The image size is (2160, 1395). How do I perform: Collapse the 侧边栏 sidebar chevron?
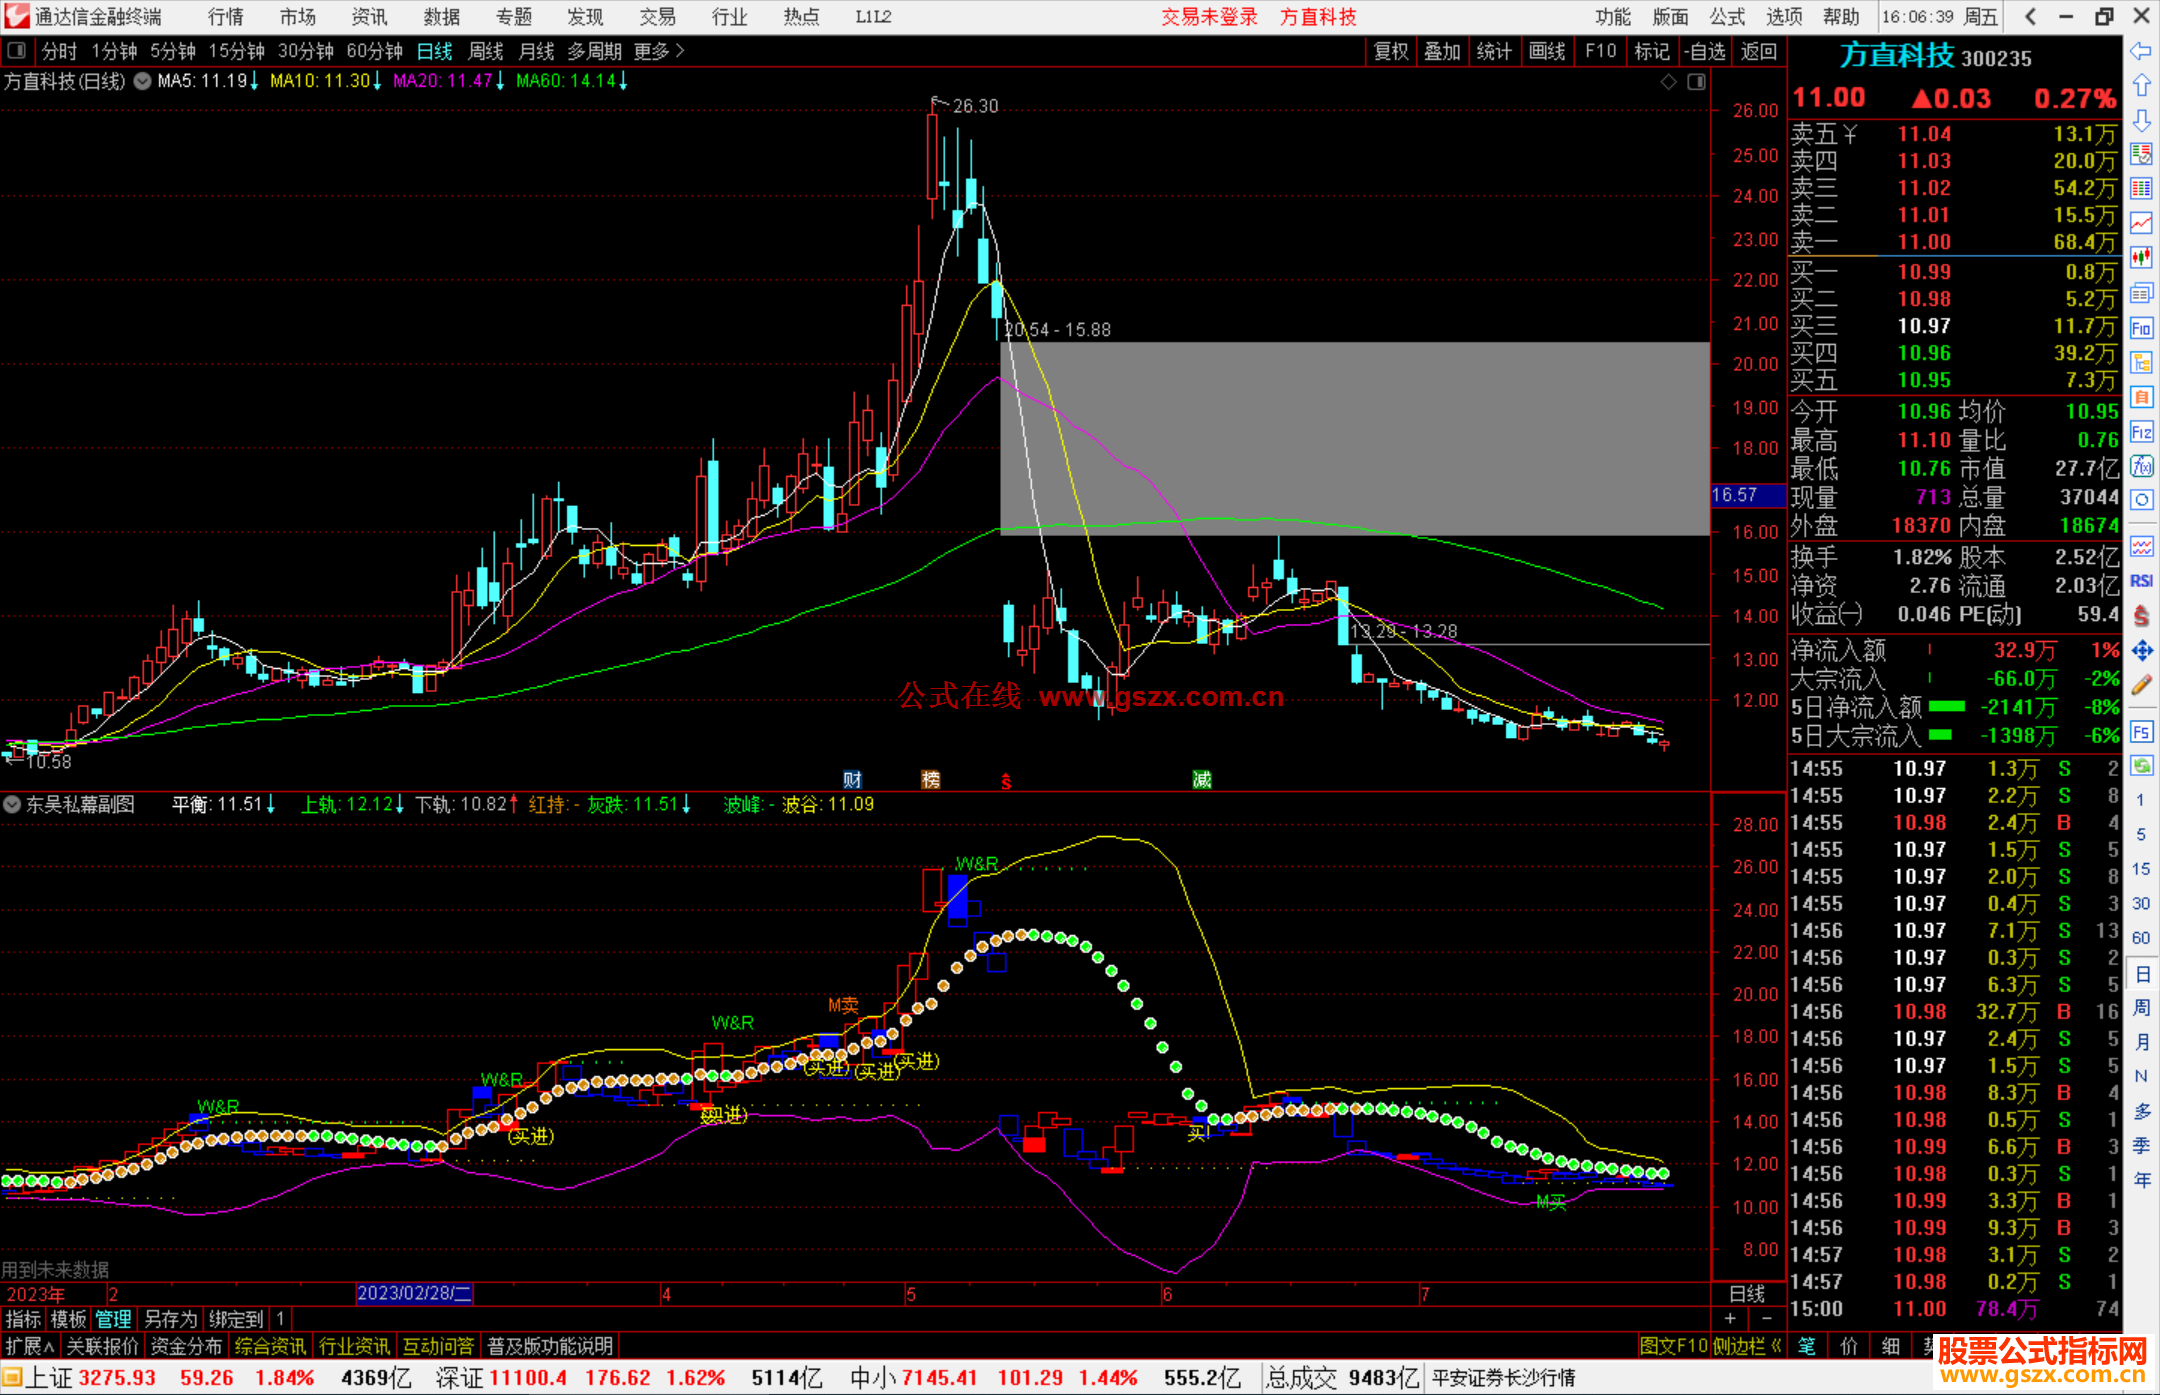(x=1776, y=1346)
